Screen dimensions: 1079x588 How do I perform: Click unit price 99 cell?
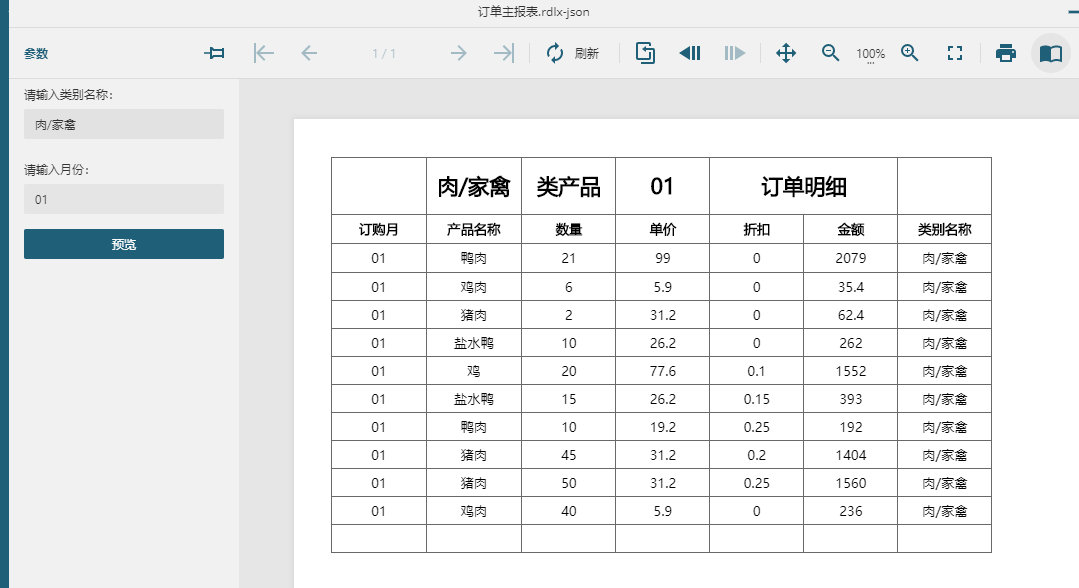tap(662, 258)
